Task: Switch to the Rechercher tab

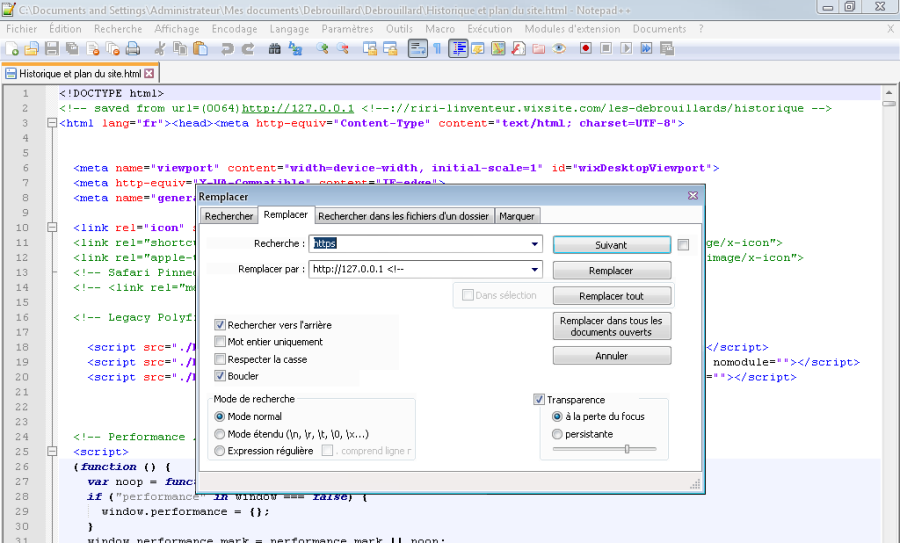Action: pyautogui.click(x=228, y=216)
